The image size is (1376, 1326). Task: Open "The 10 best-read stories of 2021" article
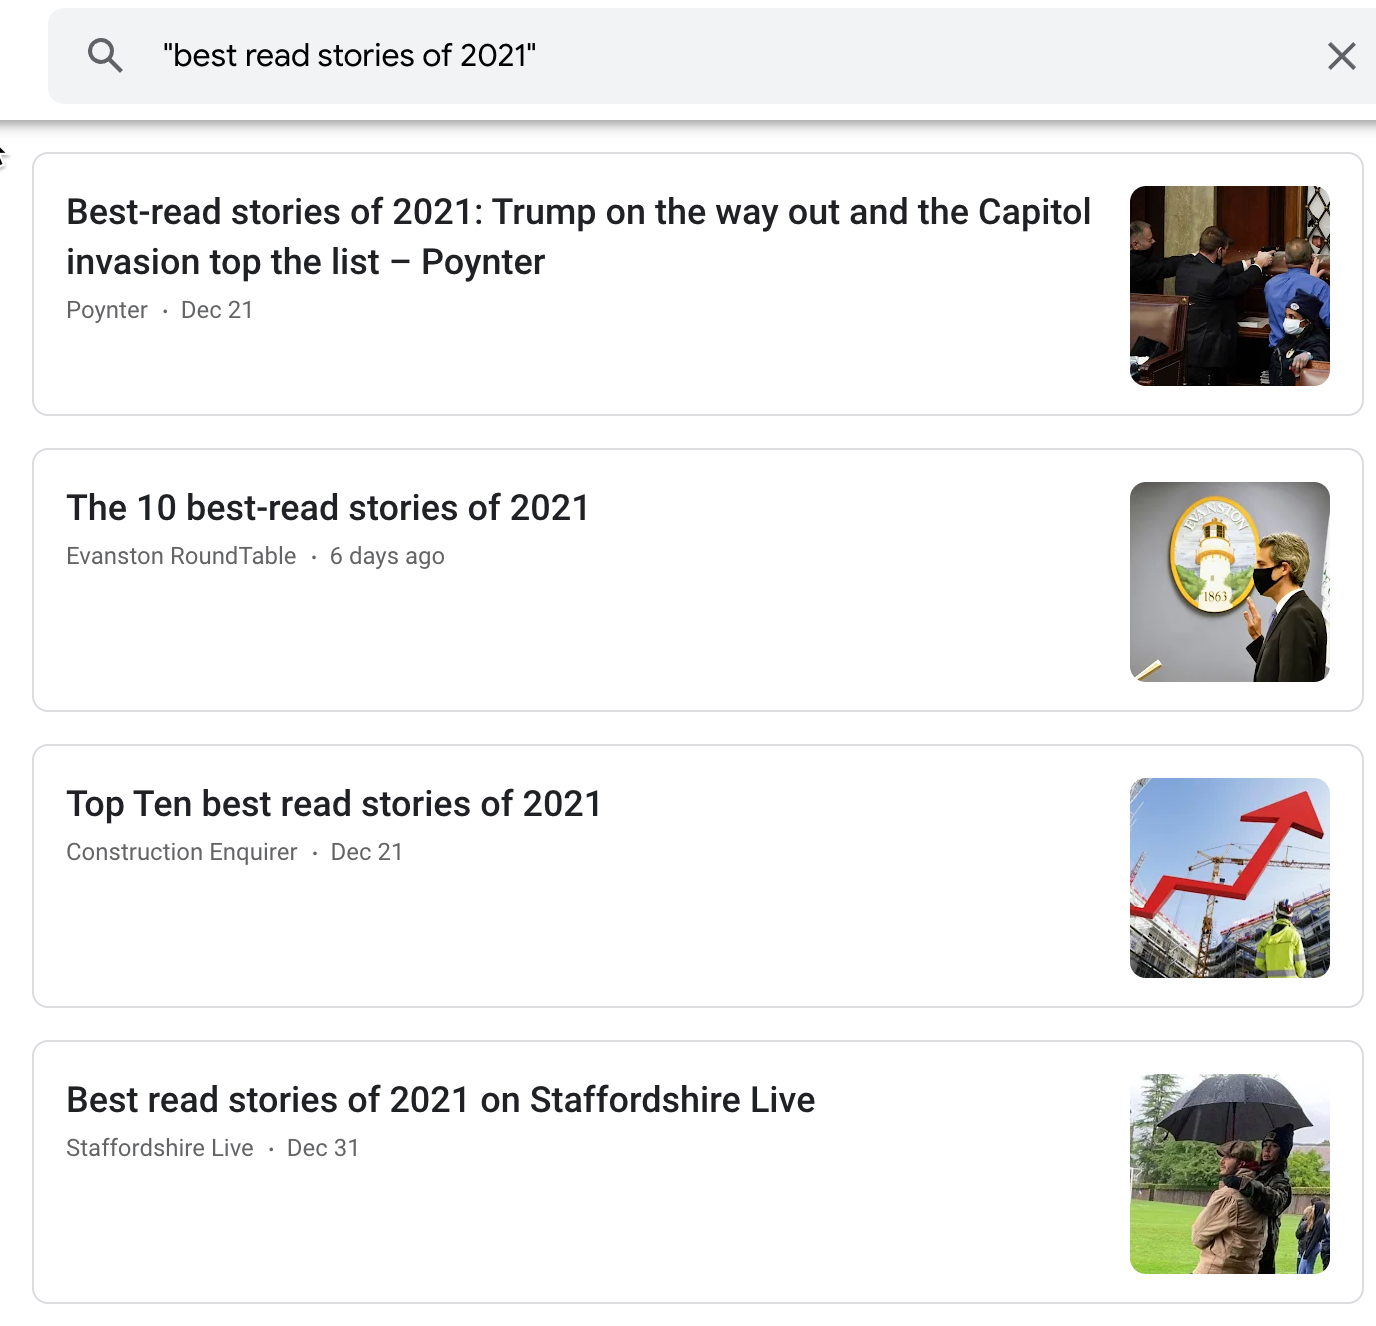click(x=327, y=508)
